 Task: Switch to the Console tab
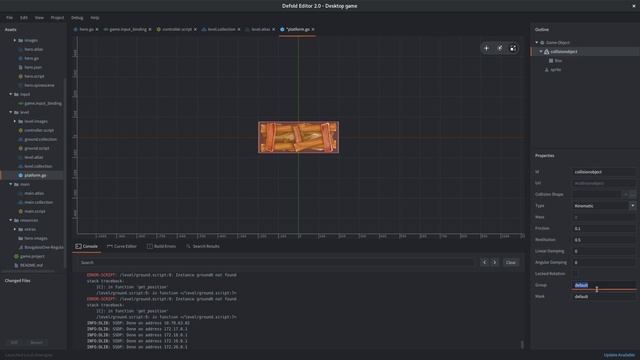tap(87, 247)
